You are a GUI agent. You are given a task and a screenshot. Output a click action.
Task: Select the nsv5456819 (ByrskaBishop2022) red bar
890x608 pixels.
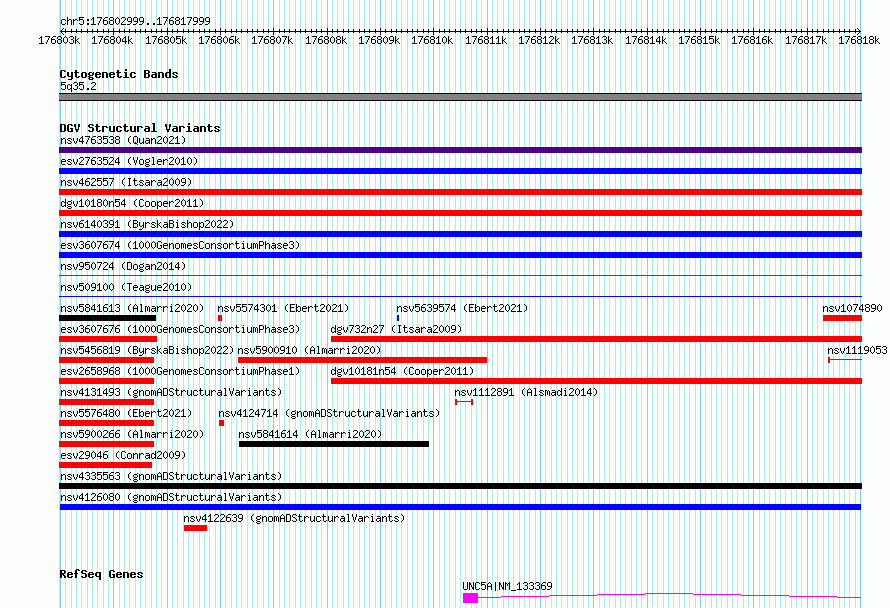[107, 360]
